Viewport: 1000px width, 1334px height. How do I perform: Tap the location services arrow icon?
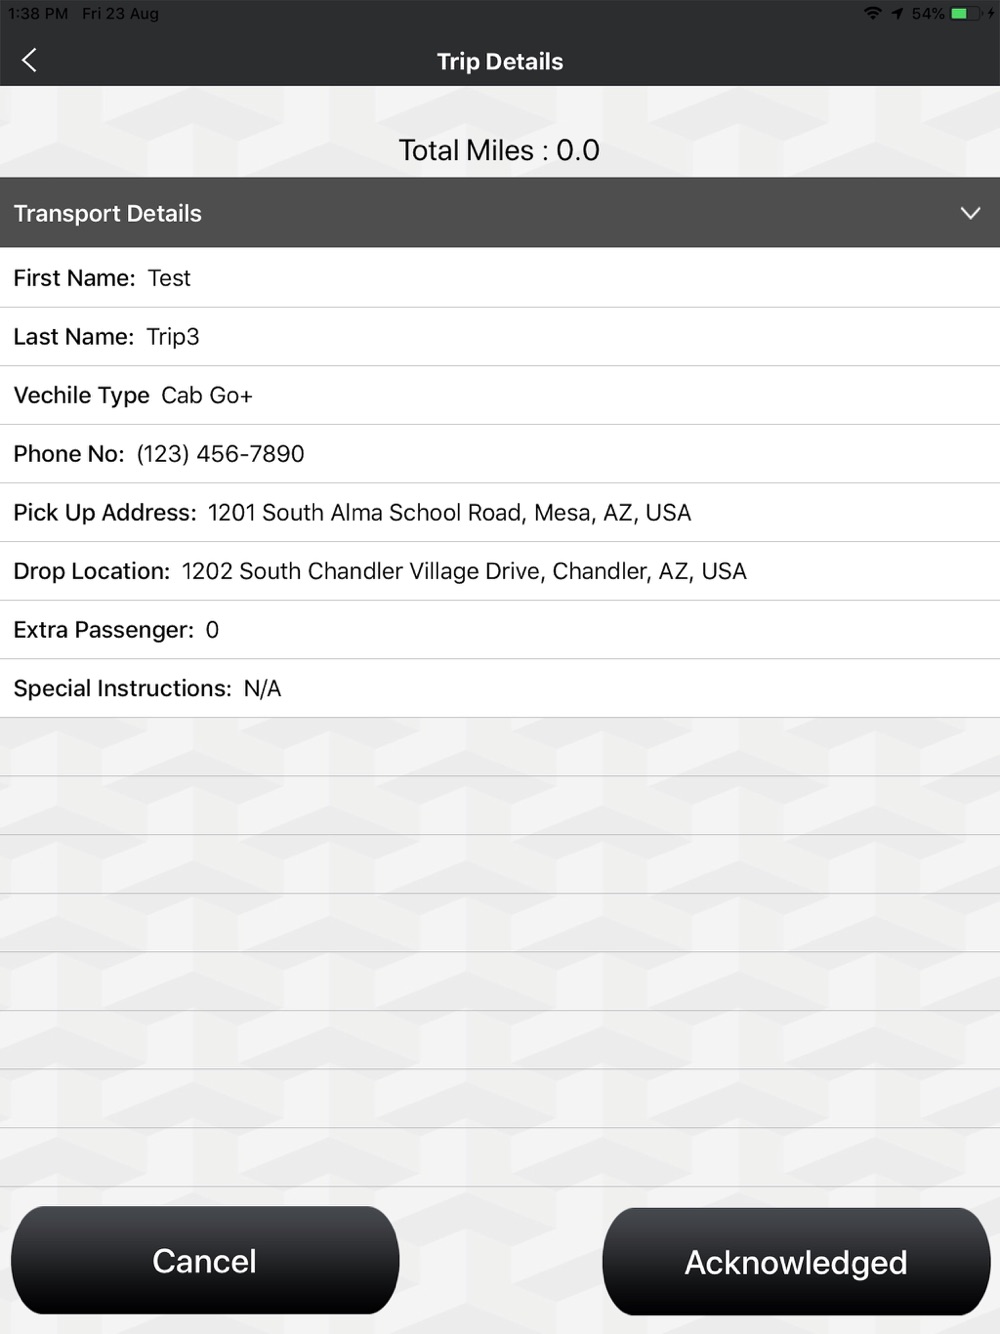897,13
